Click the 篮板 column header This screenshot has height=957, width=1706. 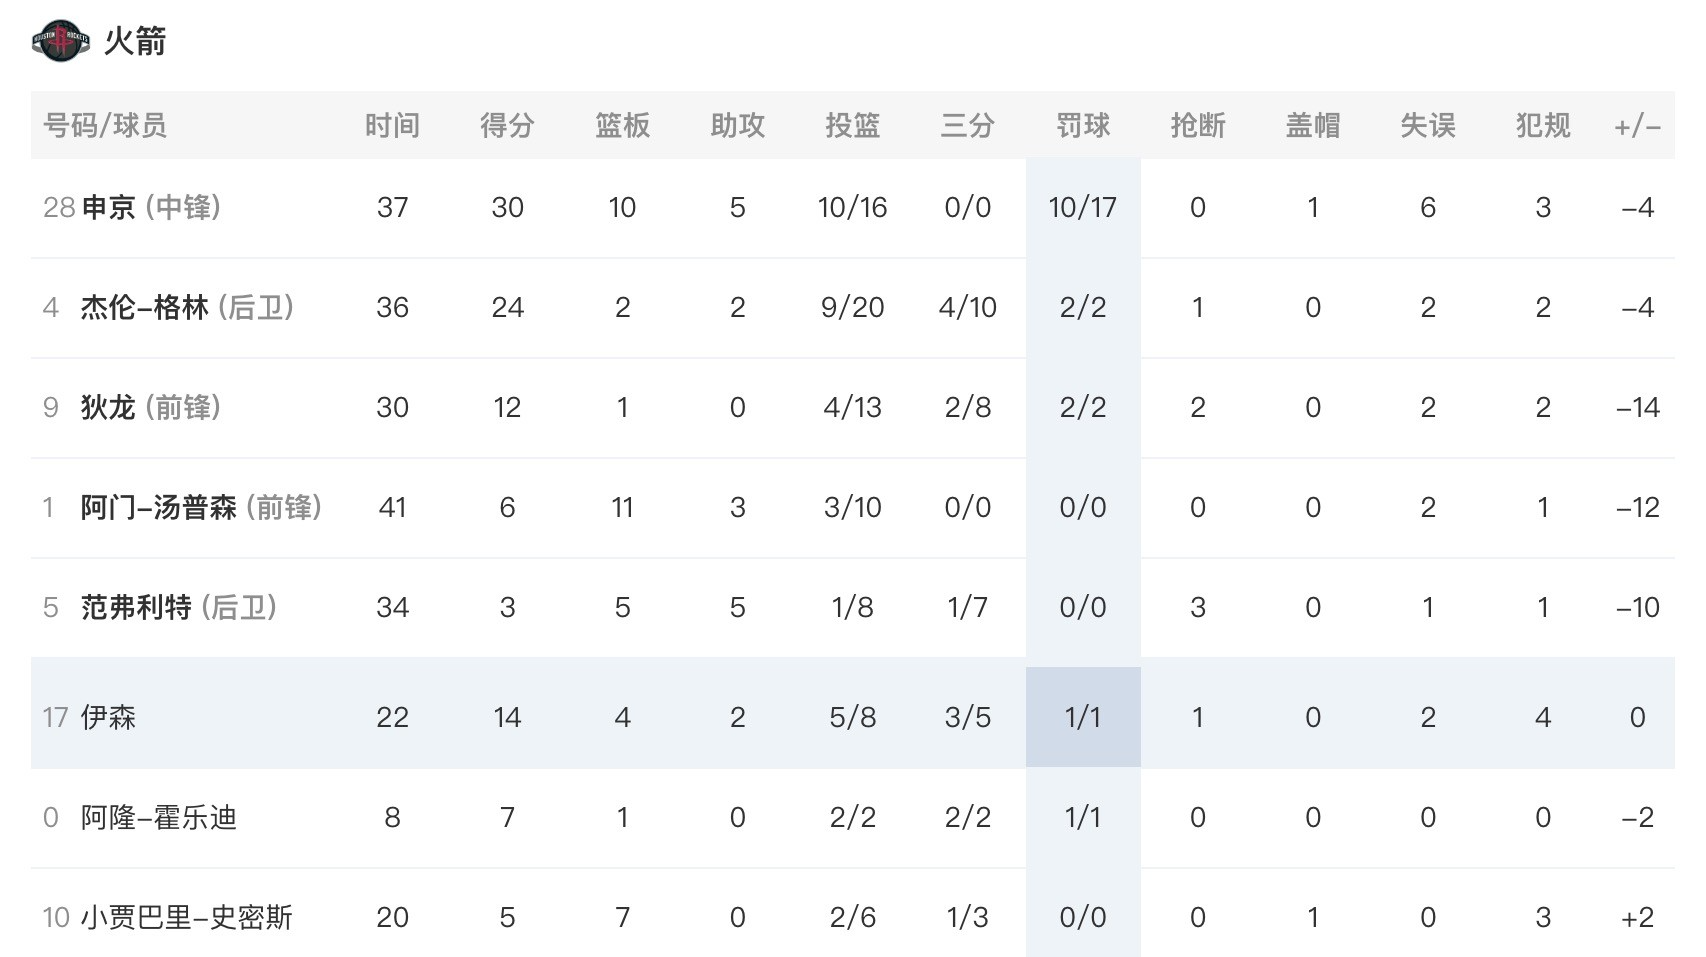pyautogui.click(x=622, y=125)
